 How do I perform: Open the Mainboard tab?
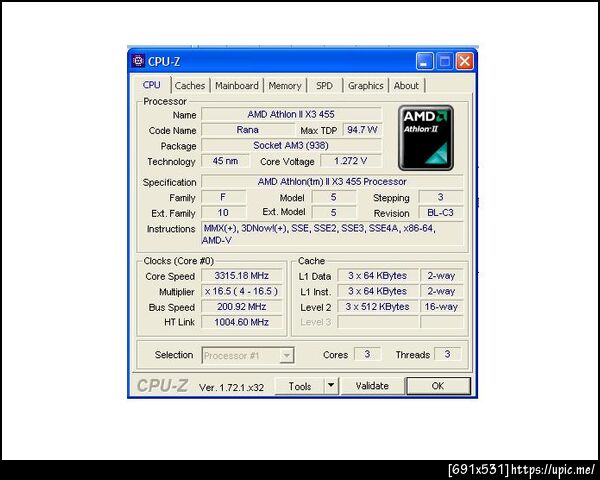pyautogui.click(x=236, y=86)
